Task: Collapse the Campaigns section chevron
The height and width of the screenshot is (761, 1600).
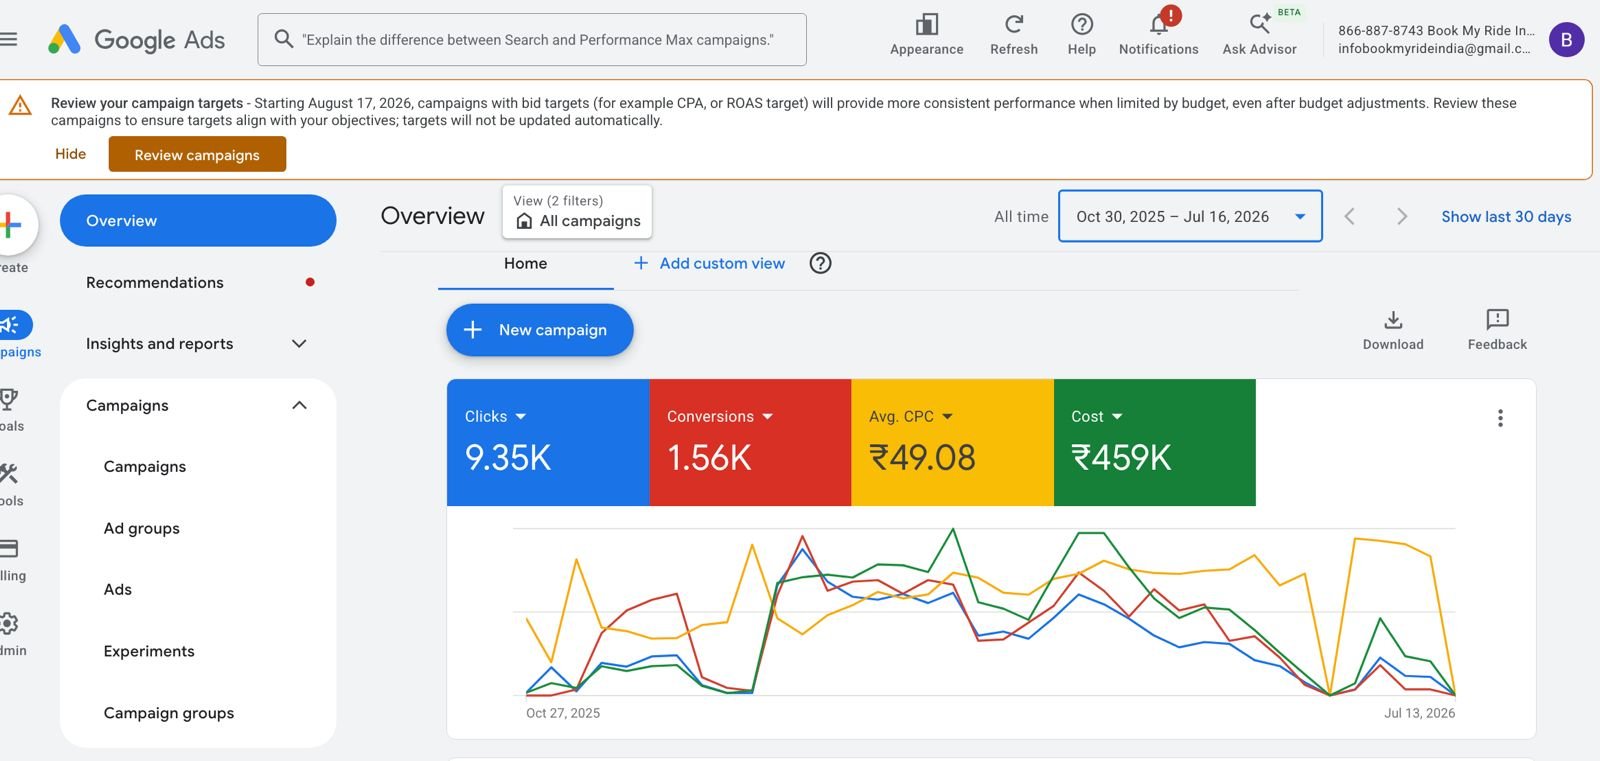Action: click(x=299, y=405)
